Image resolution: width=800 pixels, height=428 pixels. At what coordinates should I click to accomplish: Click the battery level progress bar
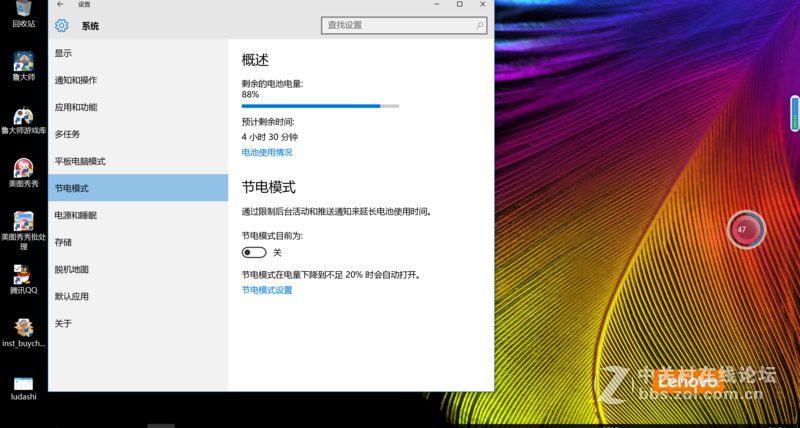320,106
